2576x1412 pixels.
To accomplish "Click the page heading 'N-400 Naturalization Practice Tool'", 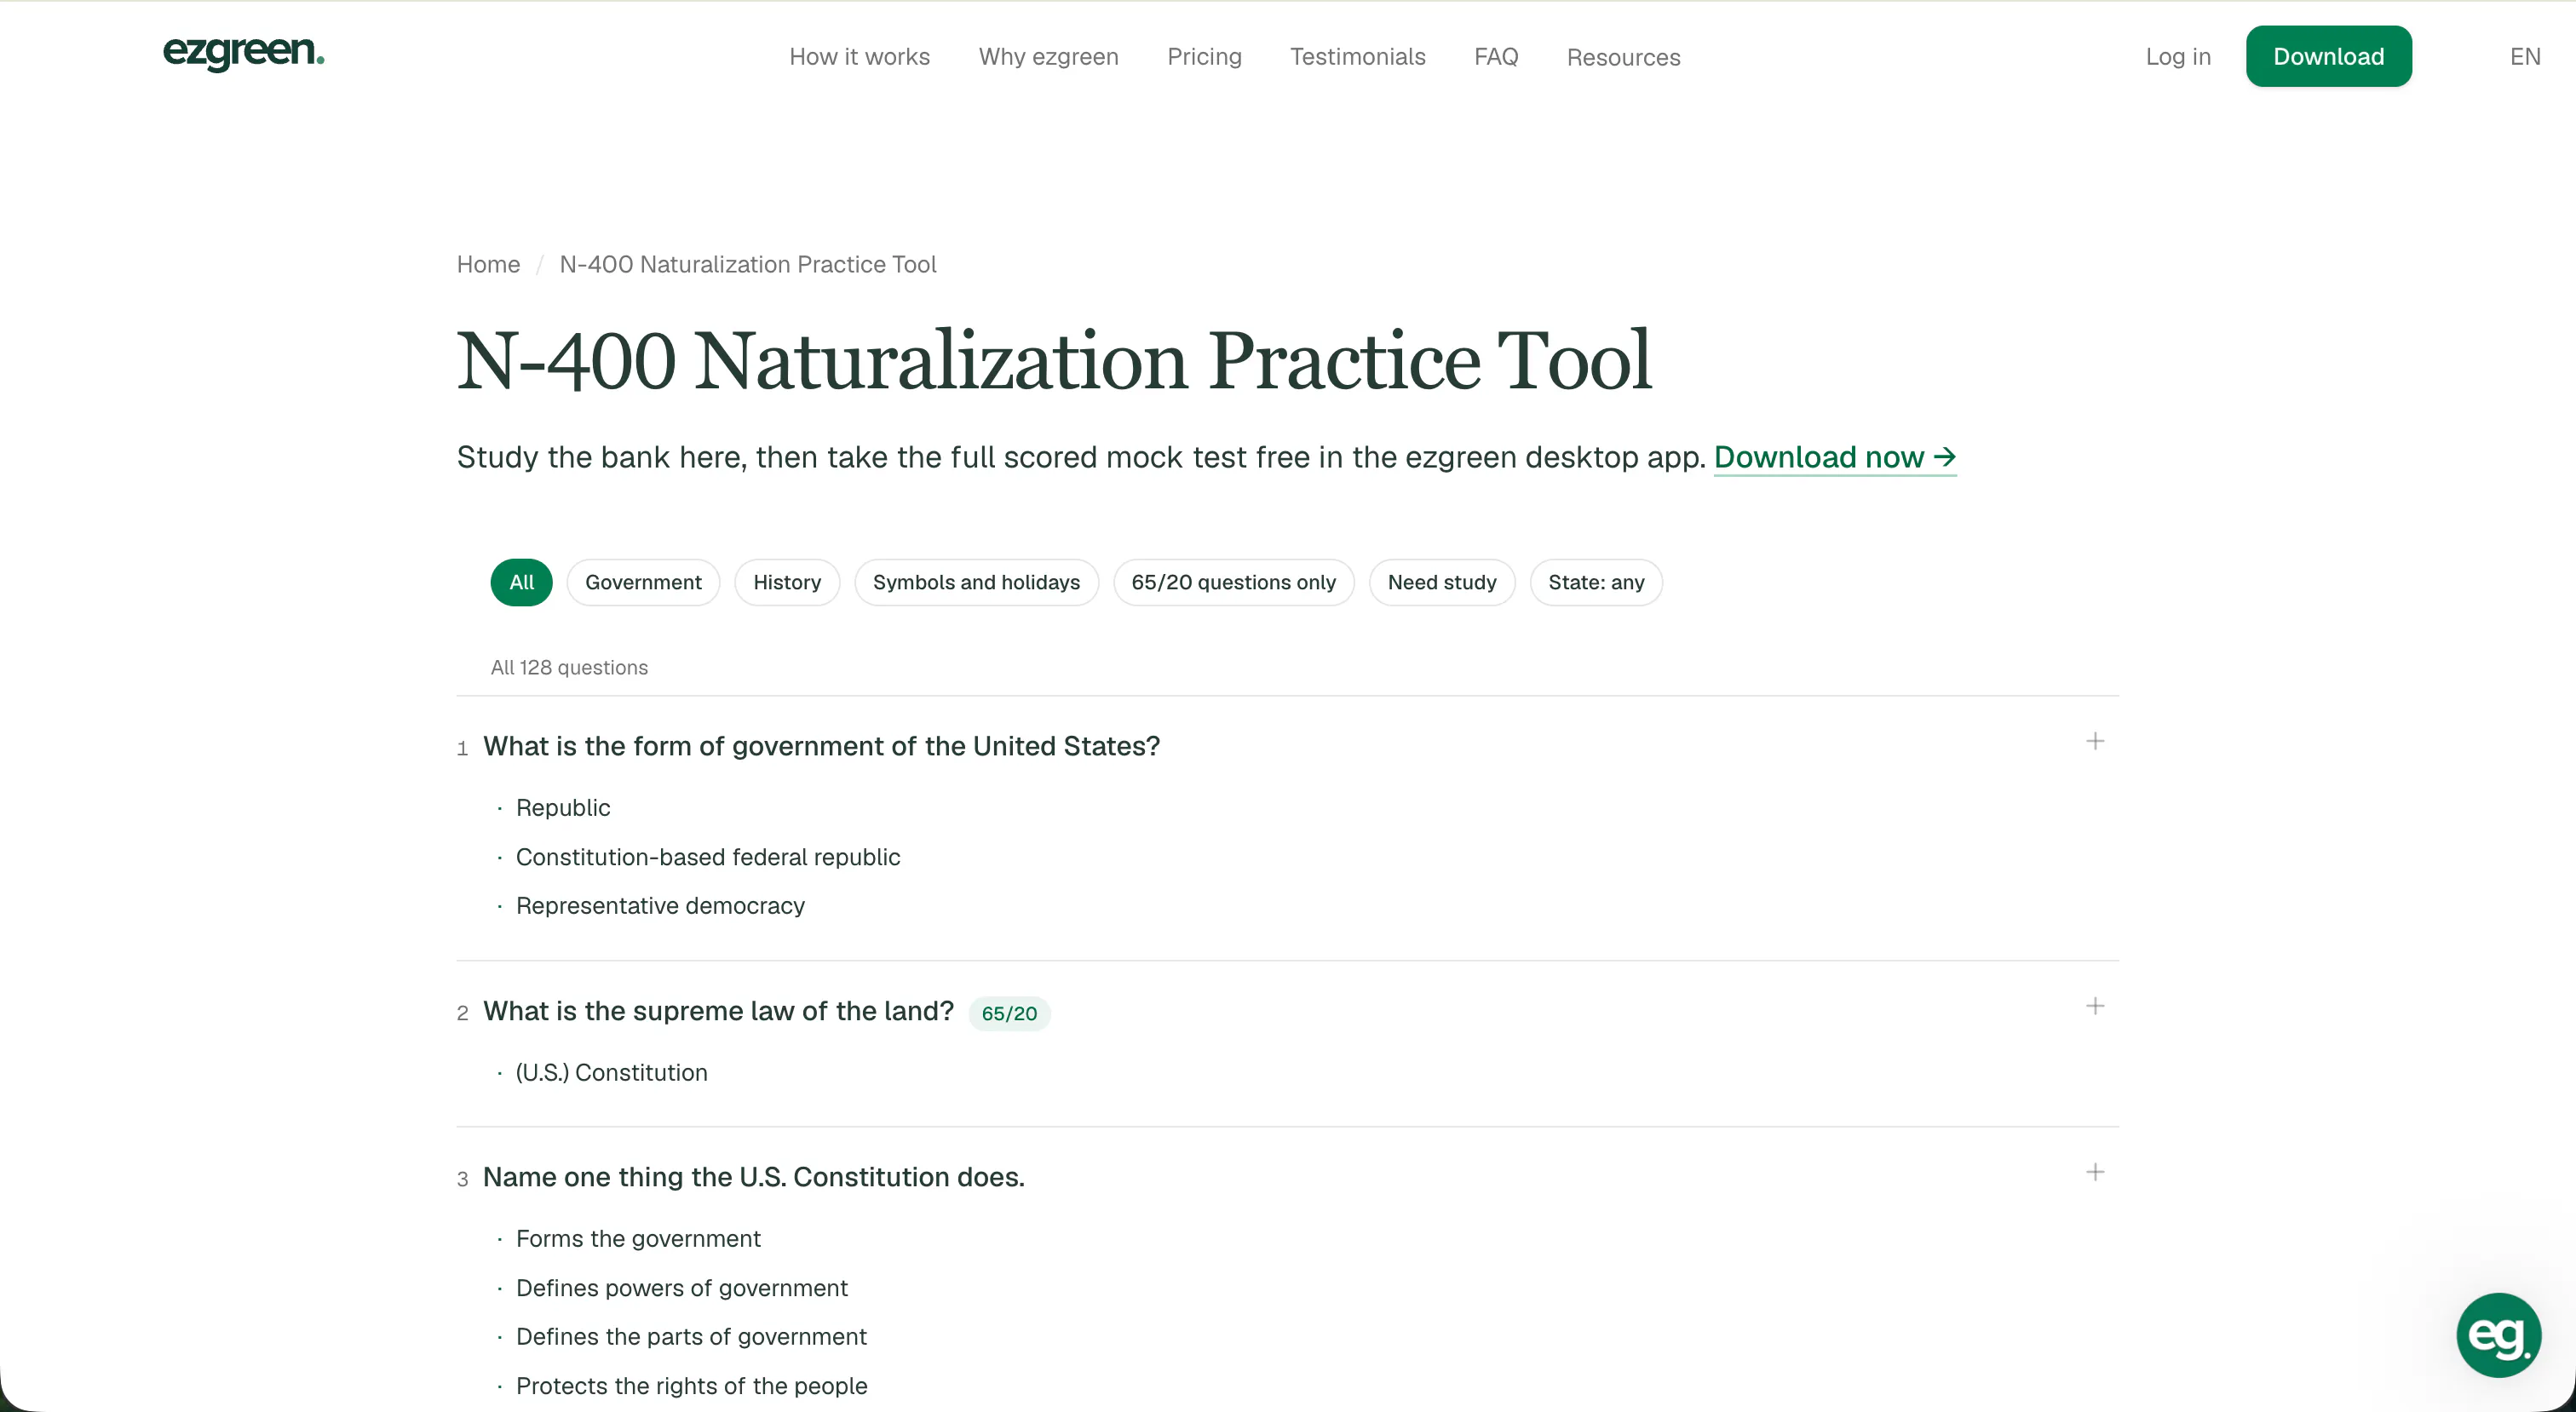I will (1054, 361).
